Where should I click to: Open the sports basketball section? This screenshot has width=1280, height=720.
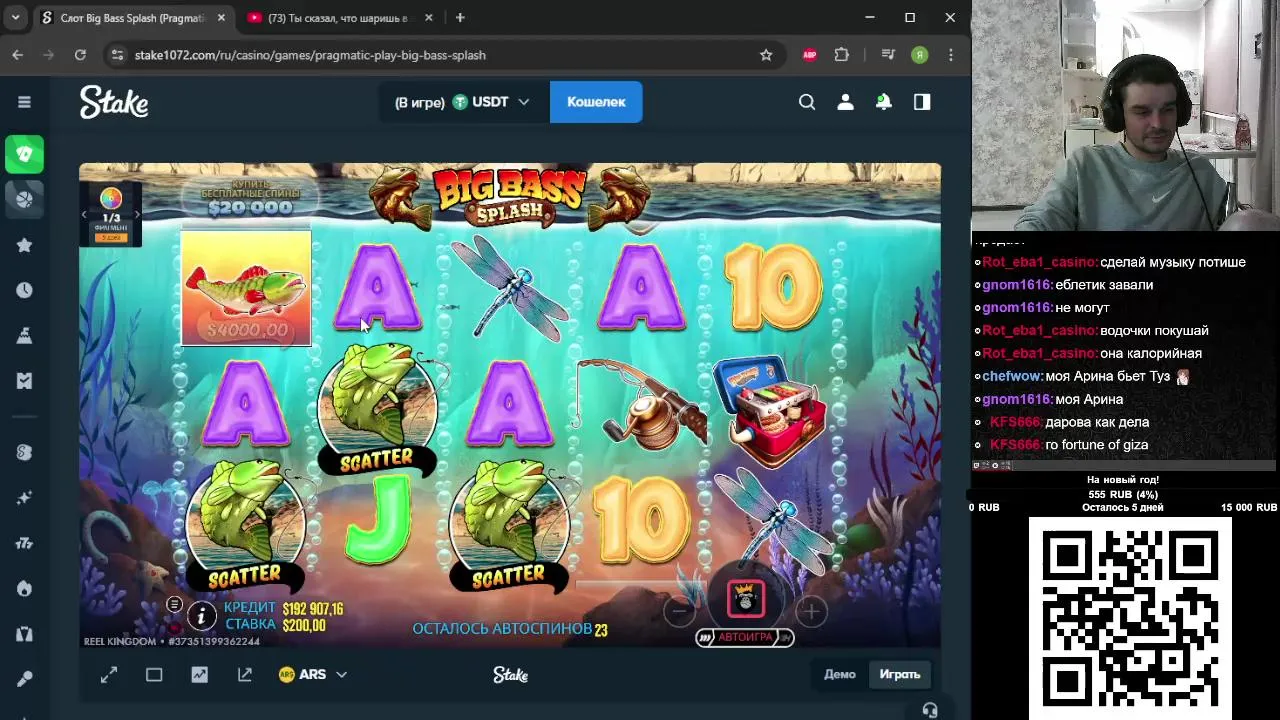pos(24,199)
